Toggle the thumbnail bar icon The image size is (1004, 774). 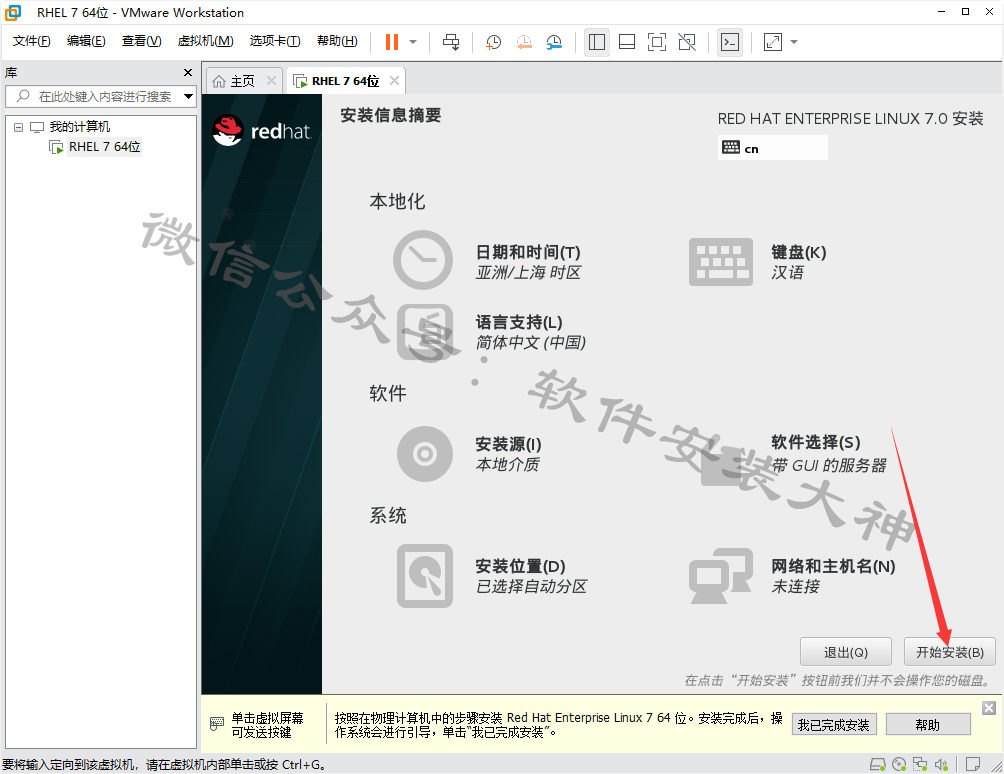point(627,42)
